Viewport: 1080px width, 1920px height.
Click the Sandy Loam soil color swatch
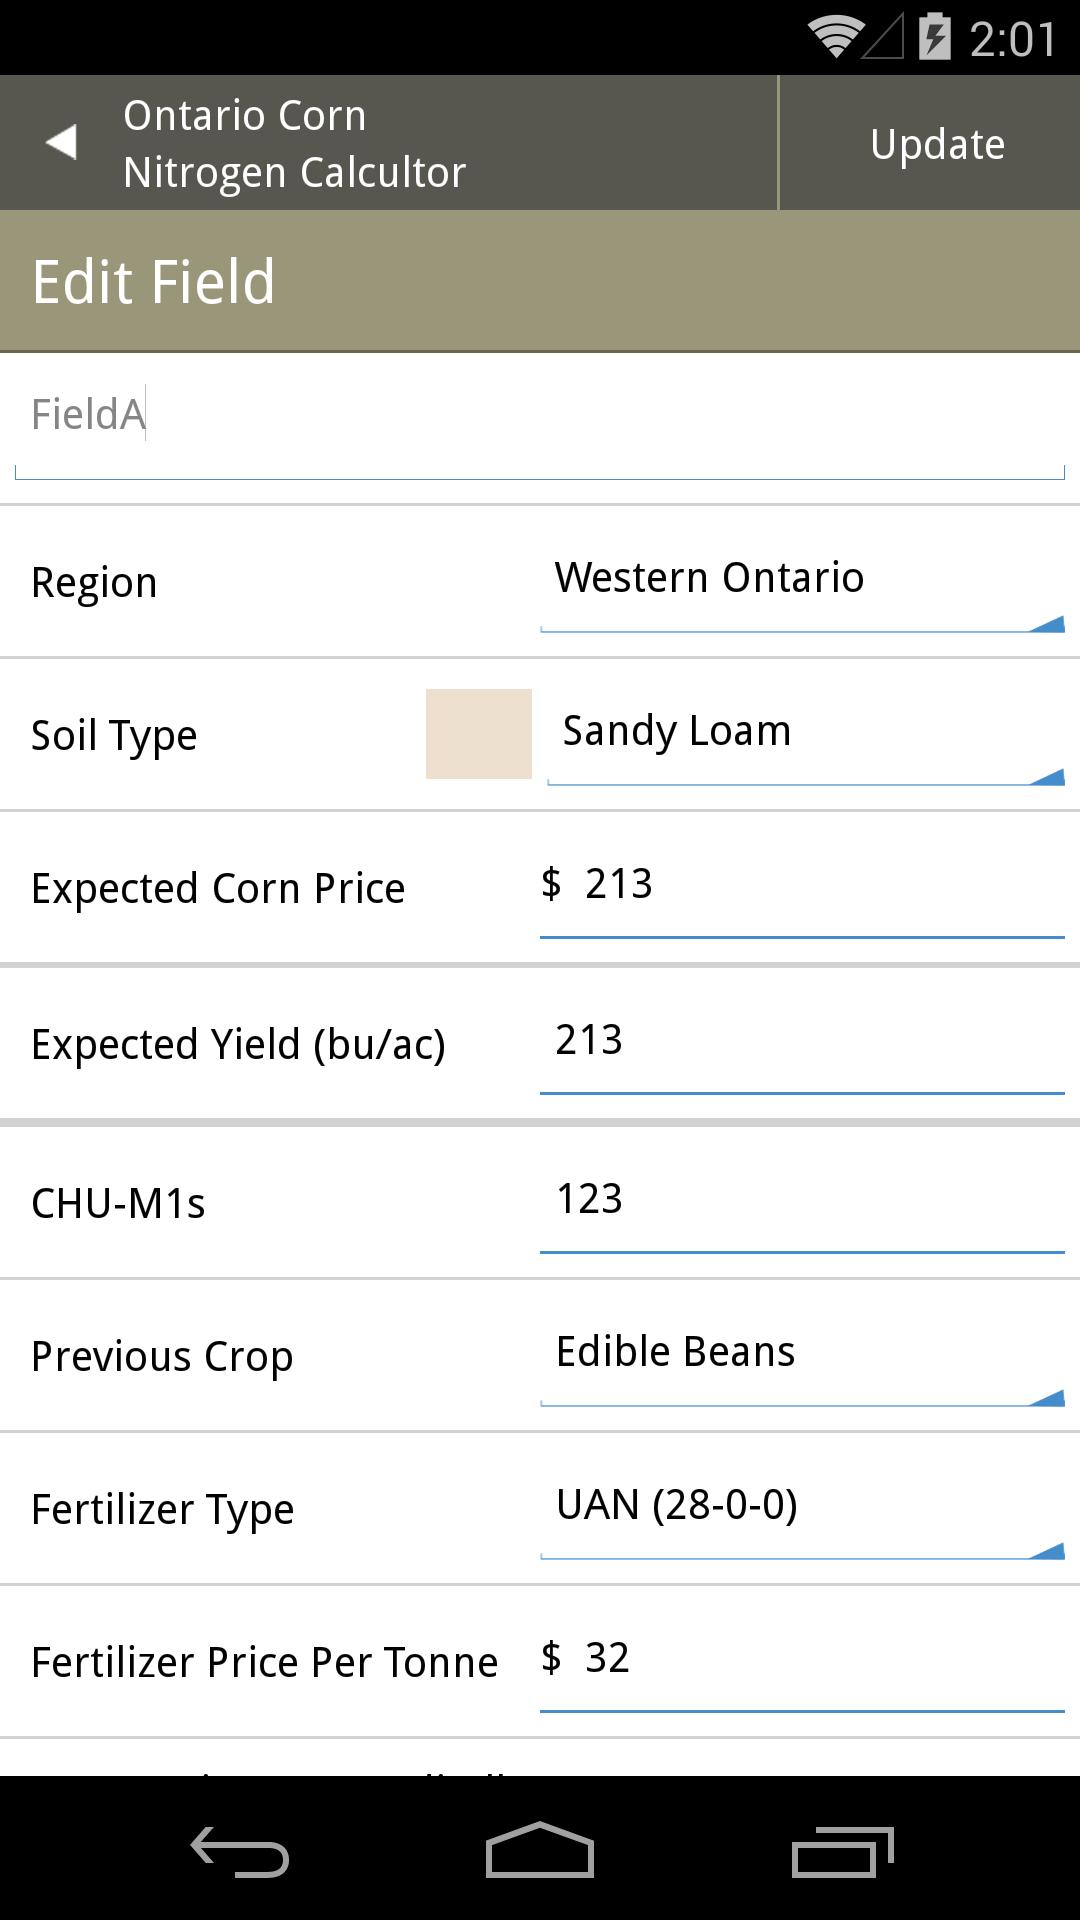(x=479, y=734)
